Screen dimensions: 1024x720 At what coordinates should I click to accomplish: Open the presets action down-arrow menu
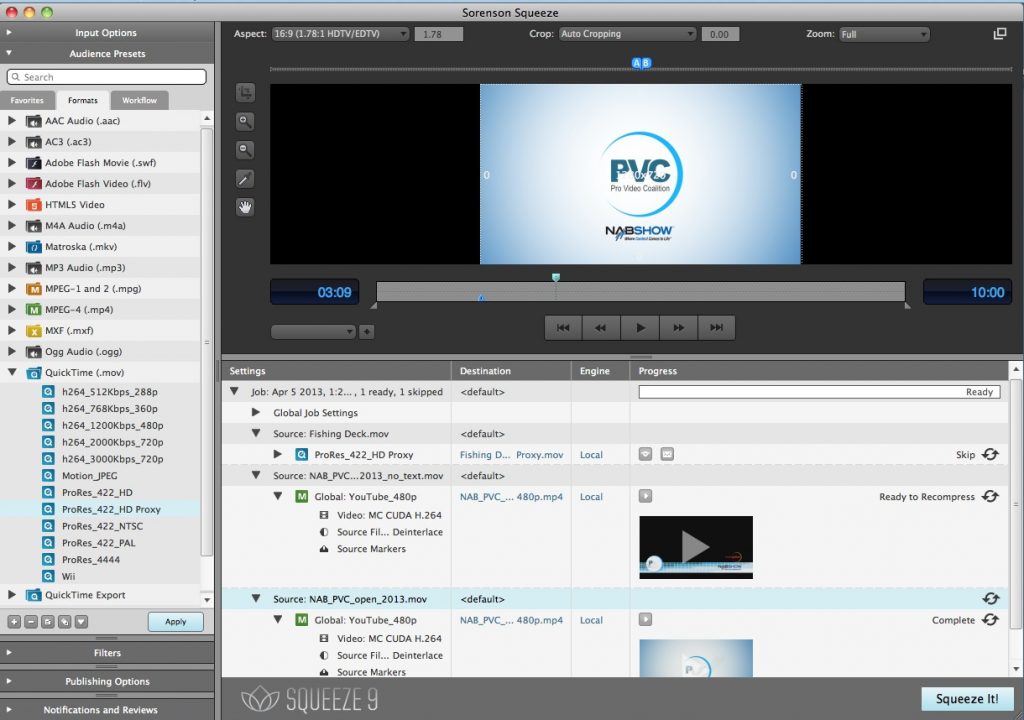[81, 622]
